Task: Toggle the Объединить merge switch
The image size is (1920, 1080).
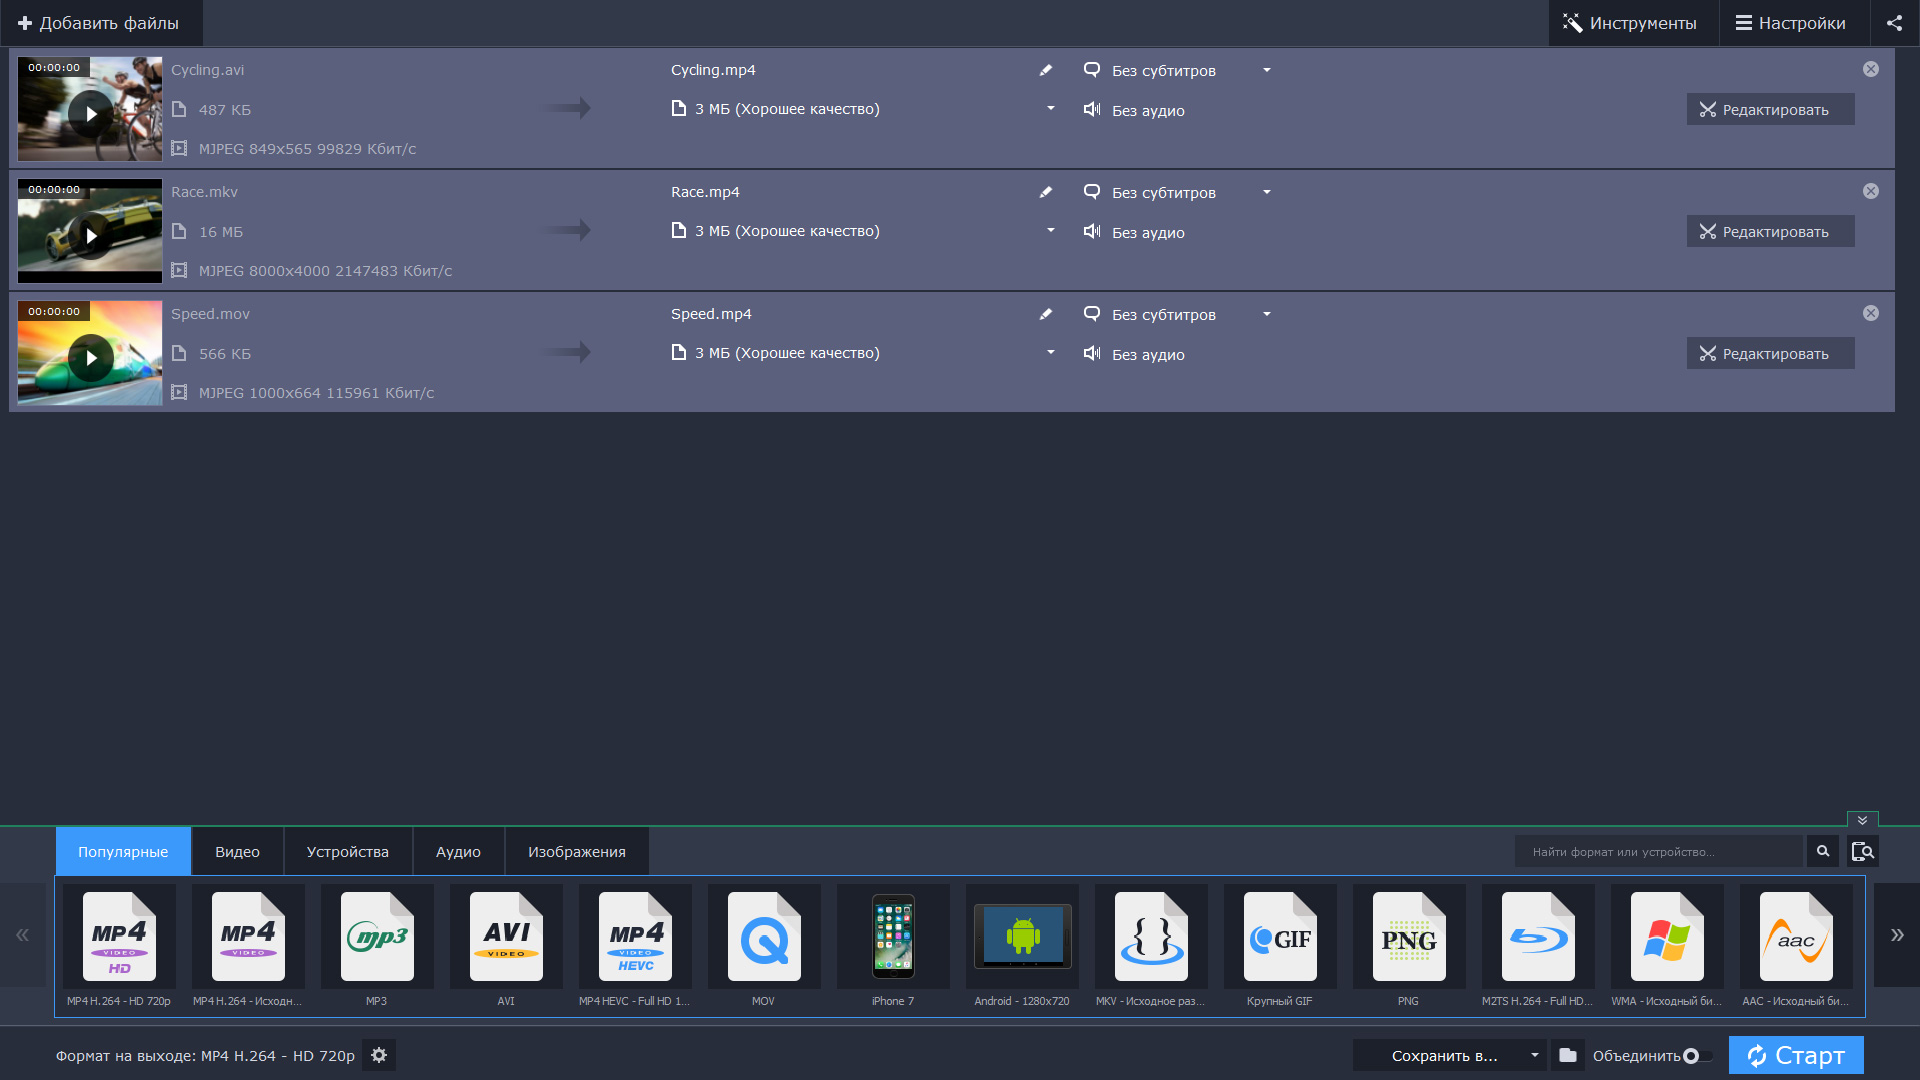Action: point(1697,1056)
